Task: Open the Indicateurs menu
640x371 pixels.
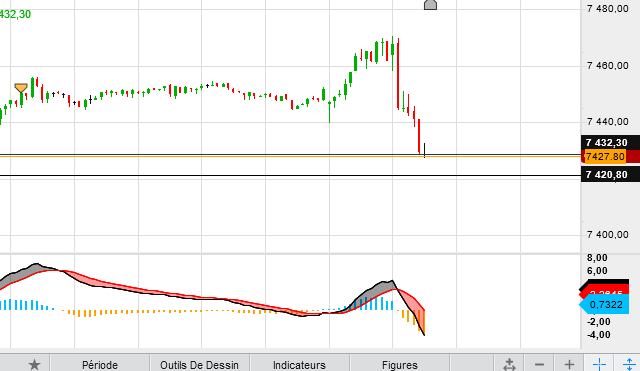Action: point(299,364)
